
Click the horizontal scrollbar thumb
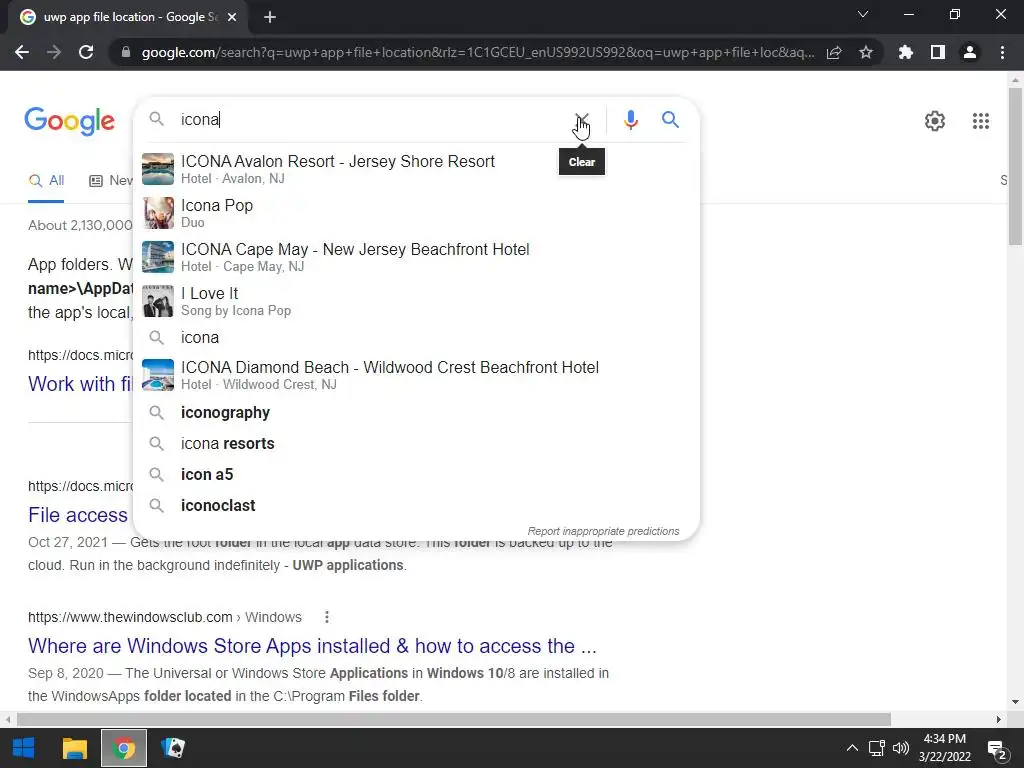click(454, 719)
